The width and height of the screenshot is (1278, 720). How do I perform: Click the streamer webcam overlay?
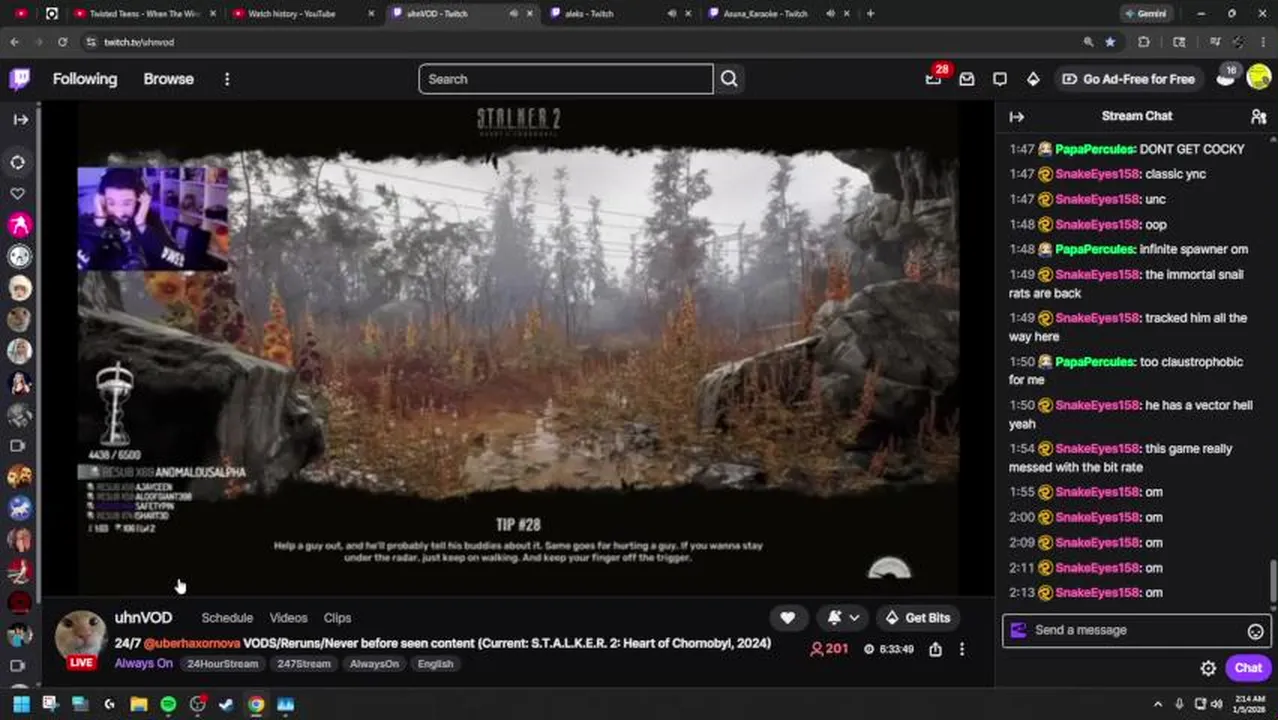153,218
